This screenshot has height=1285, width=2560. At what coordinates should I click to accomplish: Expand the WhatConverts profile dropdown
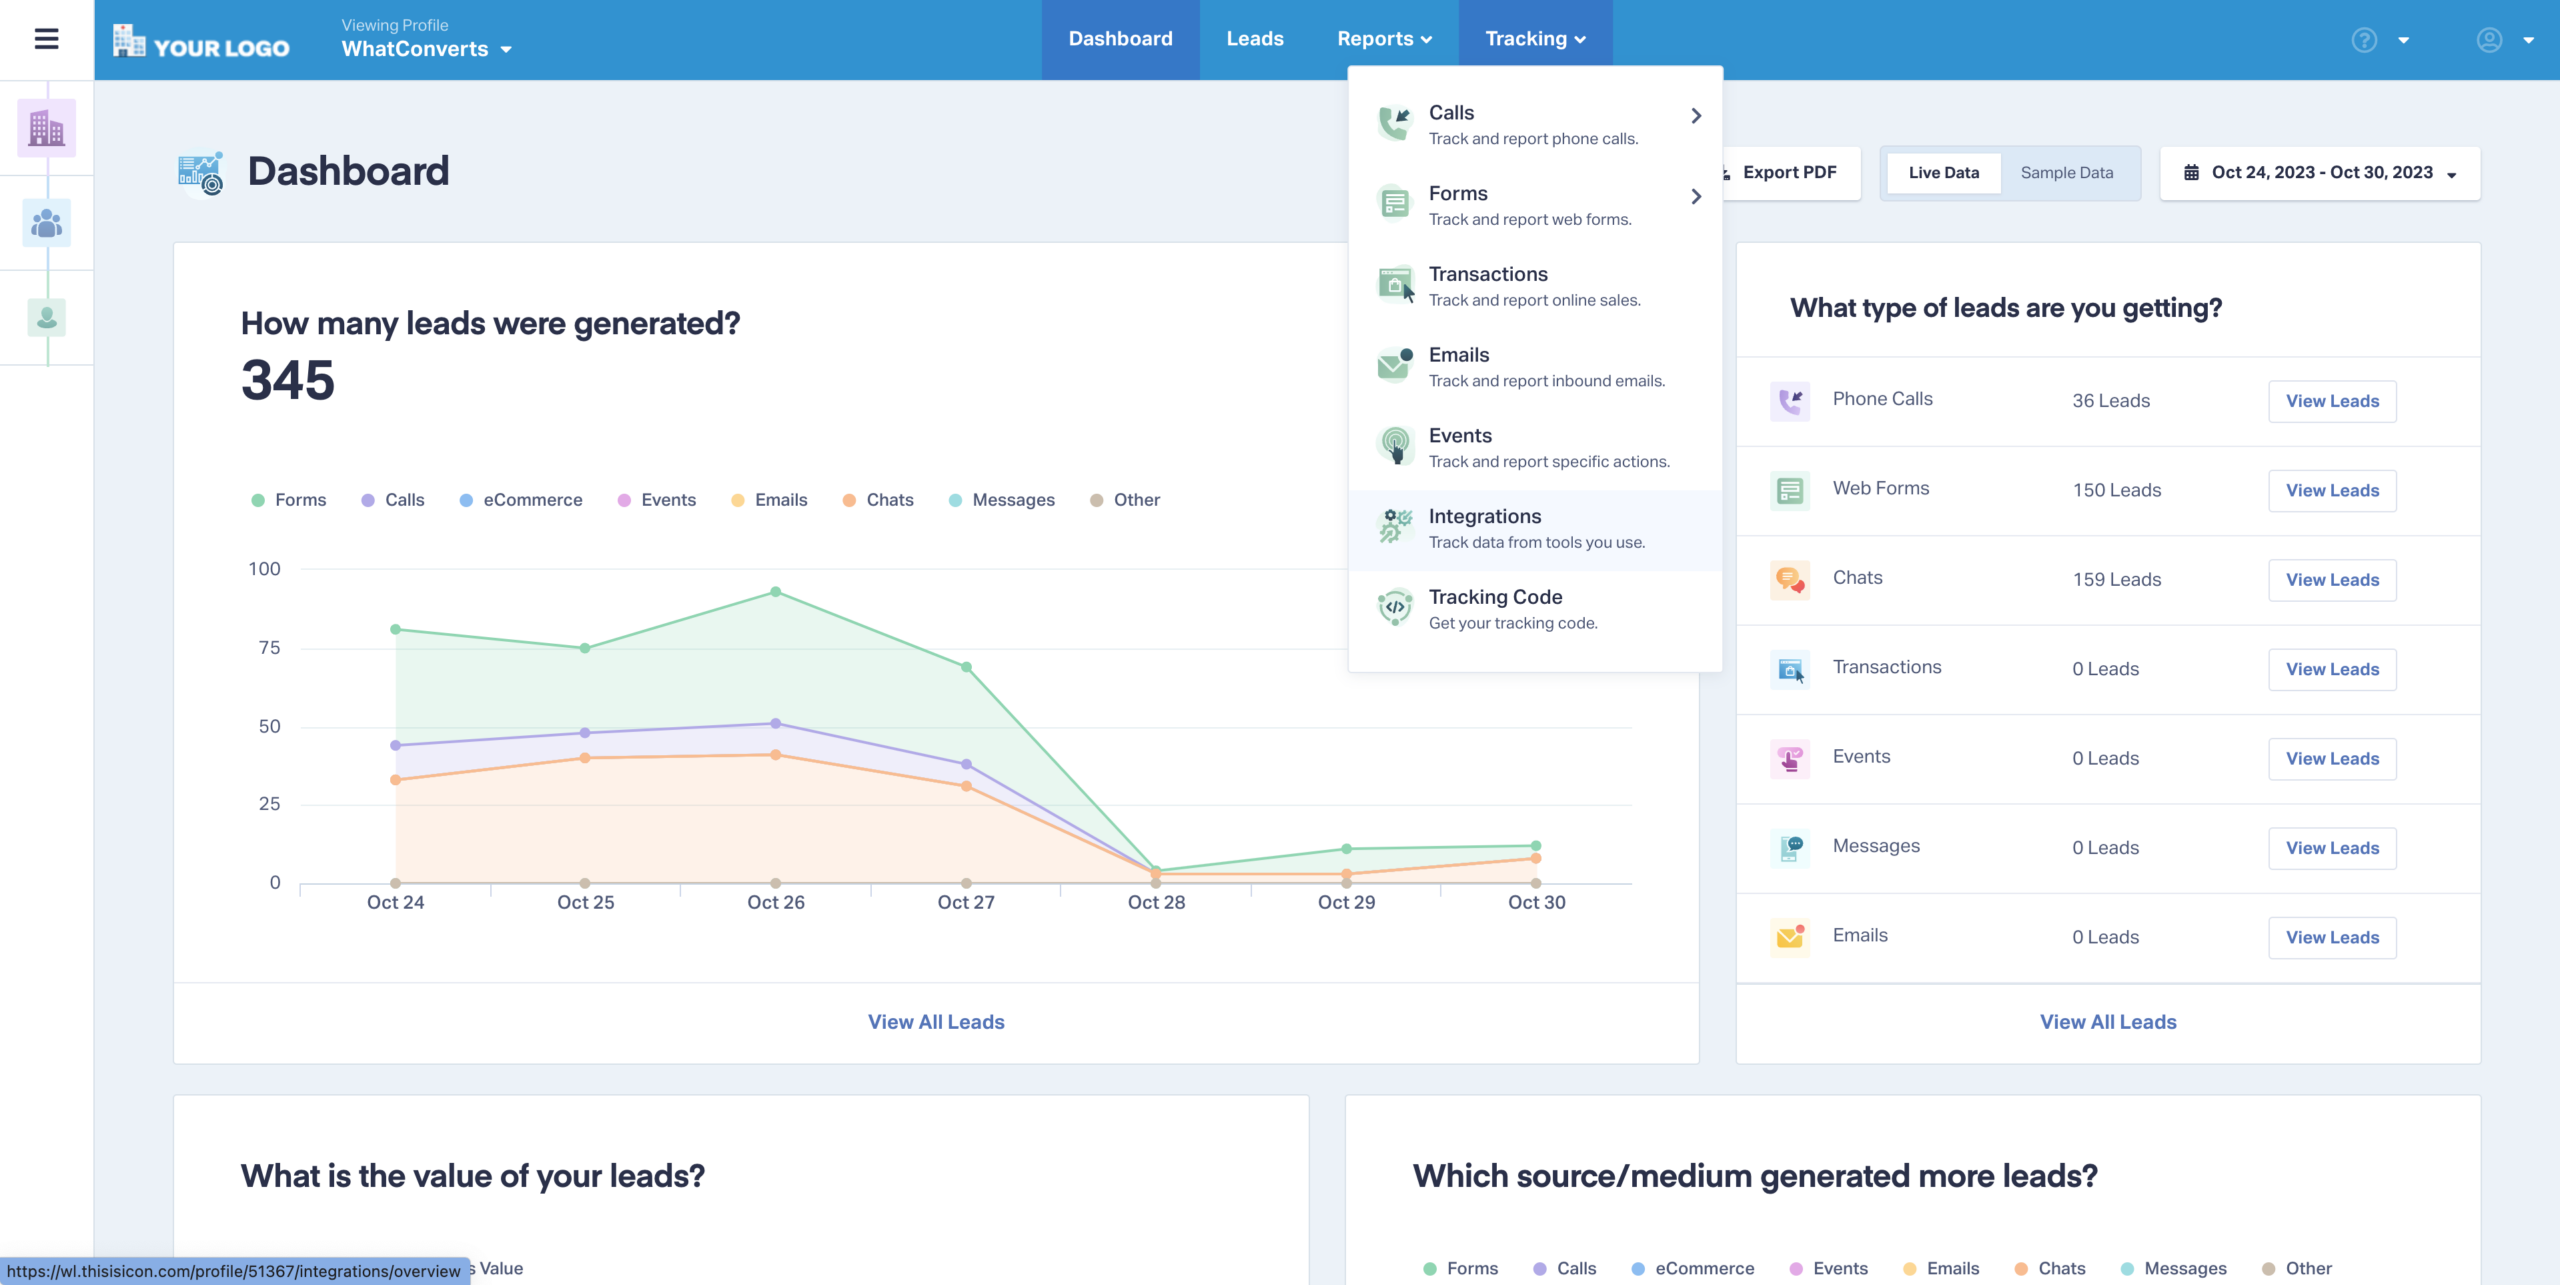tap(427, 49)
